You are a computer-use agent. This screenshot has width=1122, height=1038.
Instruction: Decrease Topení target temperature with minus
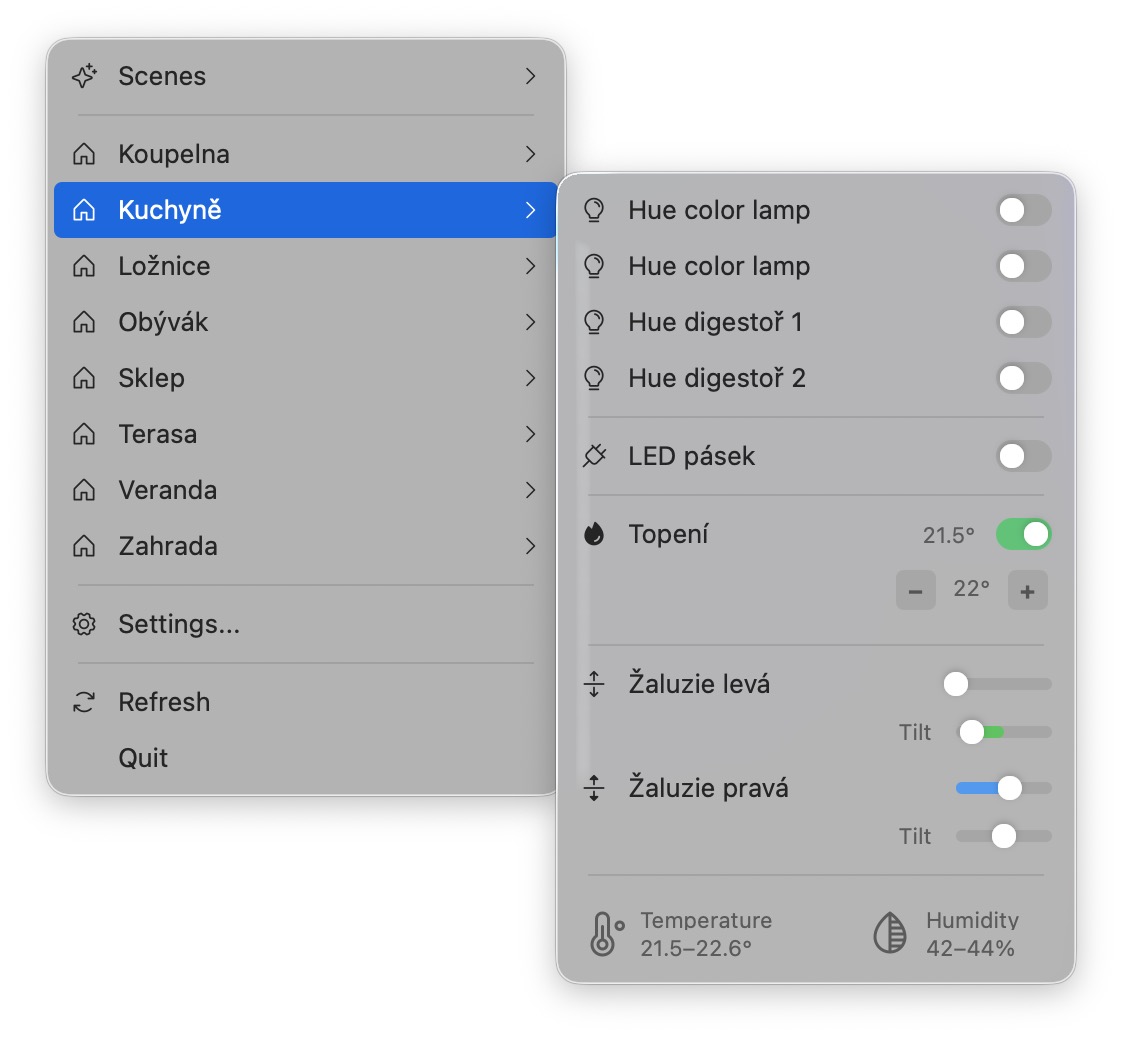click(x=915, y=591)
